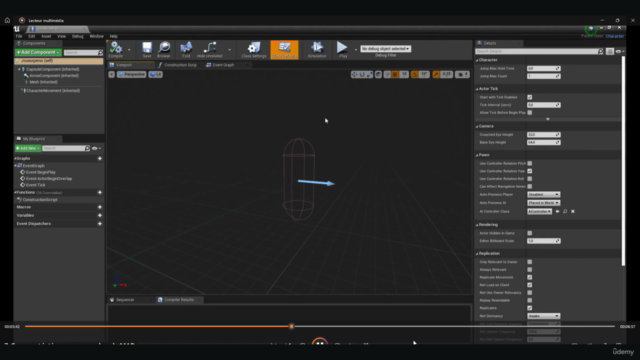
Task: Toggle the scale snap icon
Action: click(x=436, y=74)
